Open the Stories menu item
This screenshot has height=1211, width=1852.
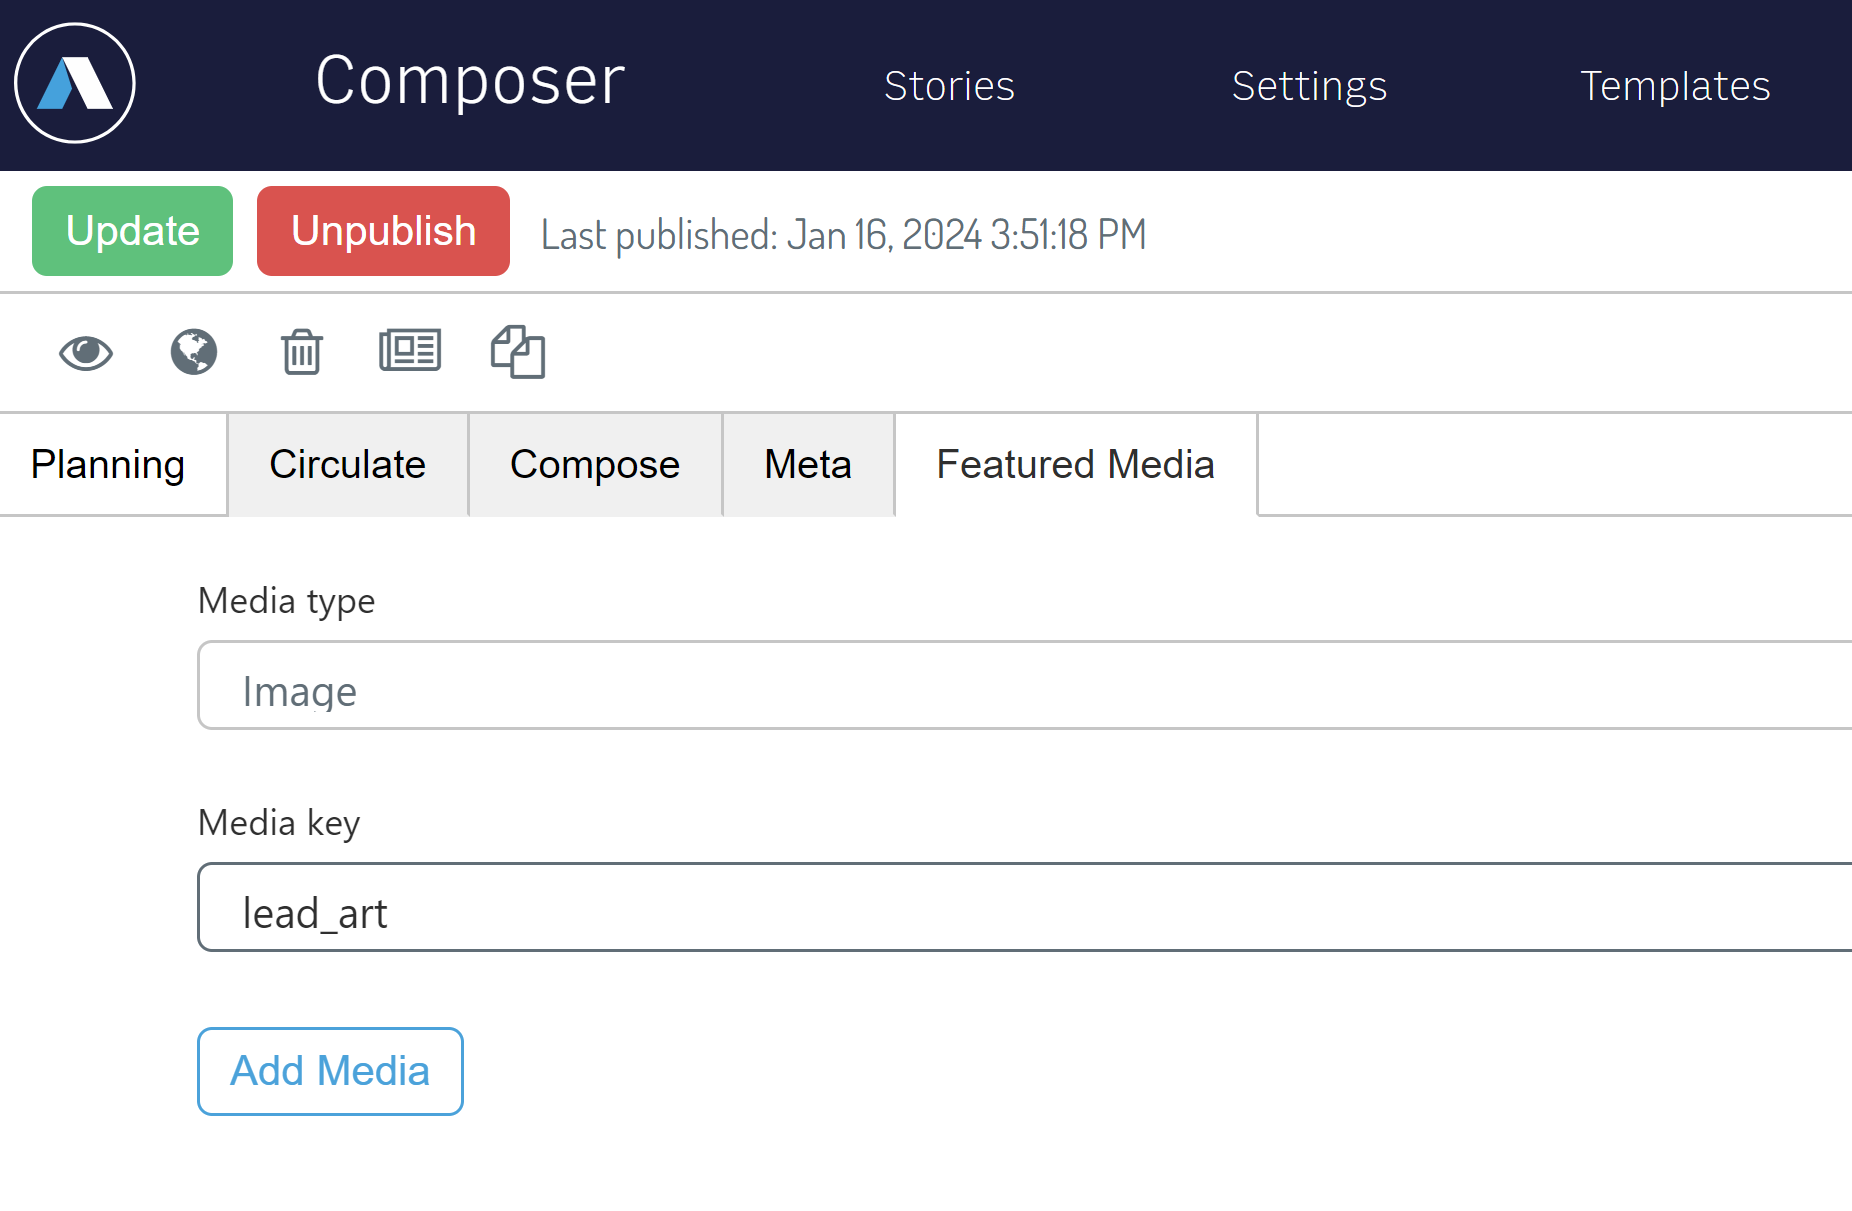pos(949,86)
